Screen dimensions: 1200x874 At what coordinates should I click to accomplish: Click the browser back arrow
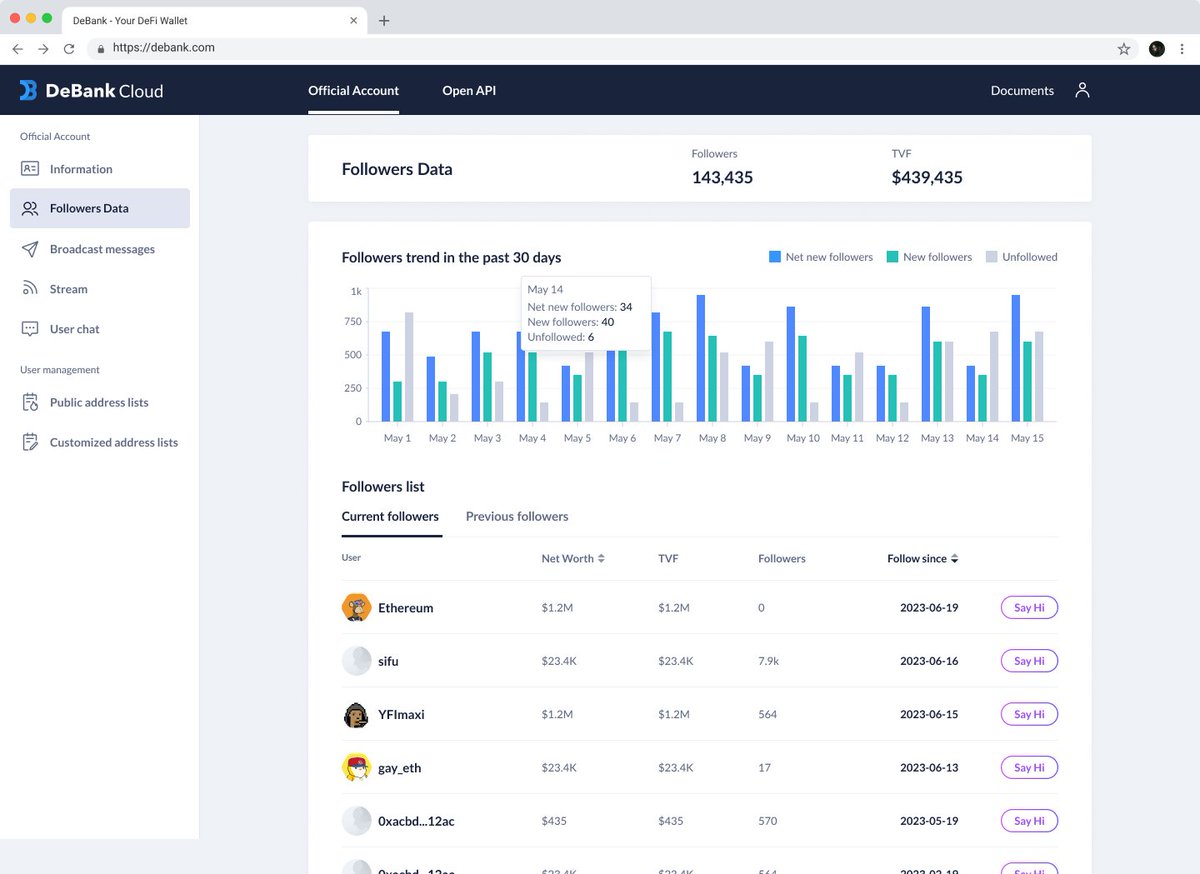point(18,48)
